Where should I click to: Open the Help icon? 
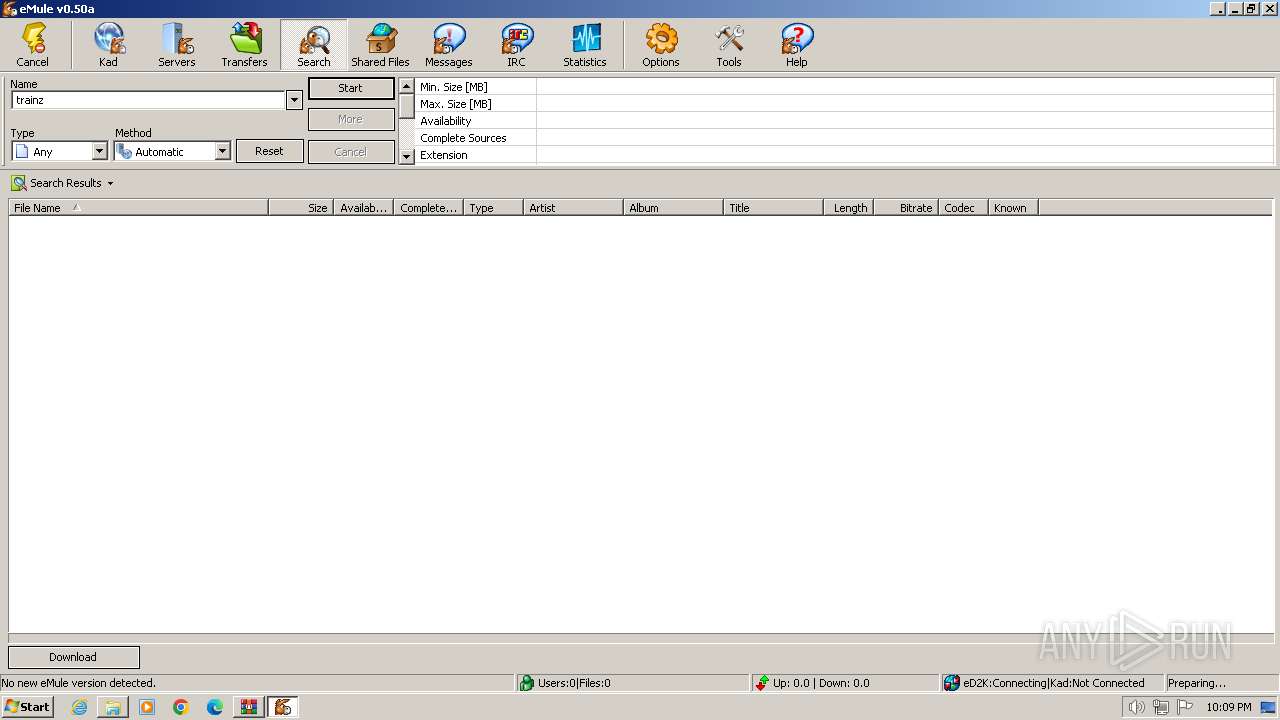[x=797, y=45]
